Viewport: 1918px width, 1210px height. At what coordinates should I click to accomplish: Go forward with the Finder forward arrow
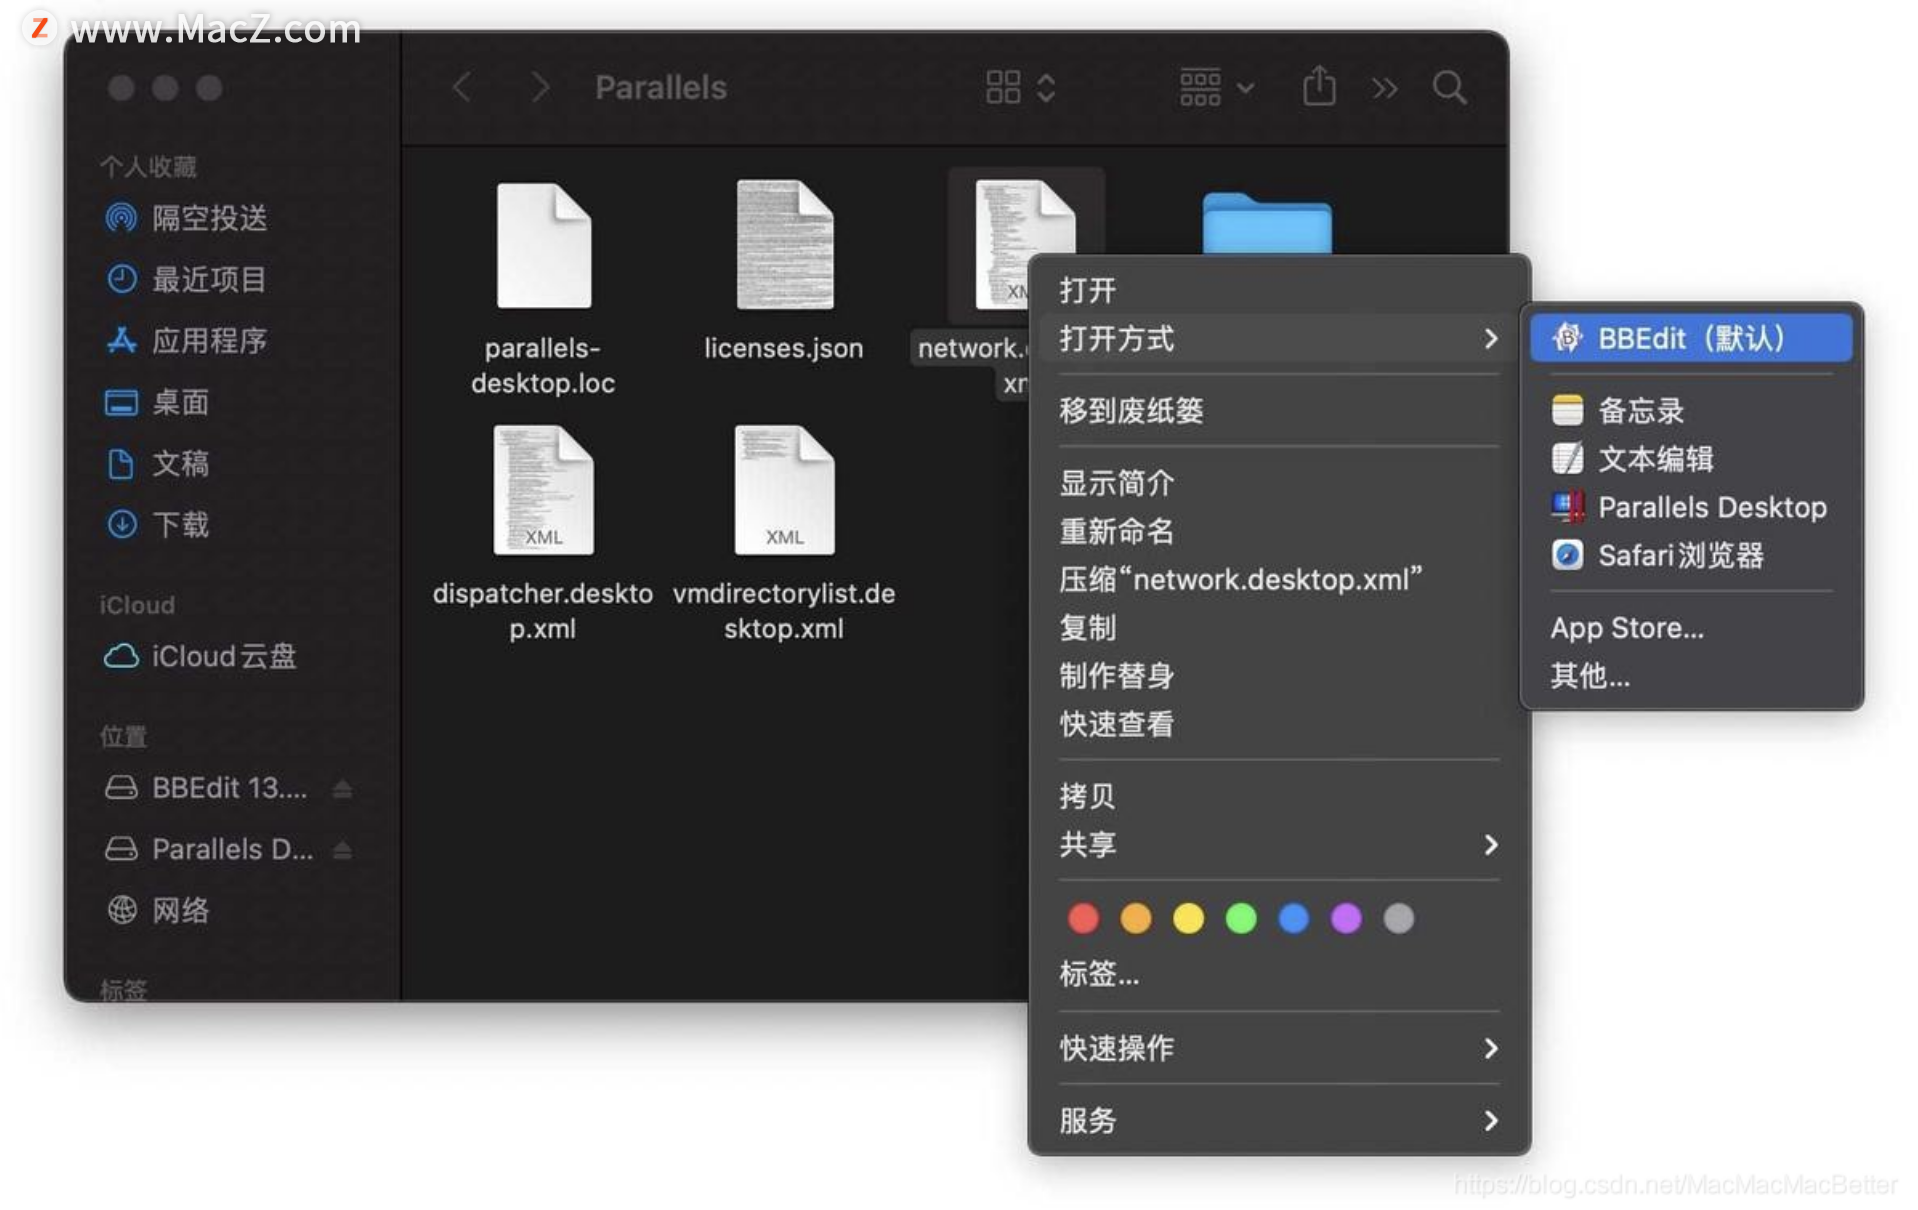pos(540,87)
